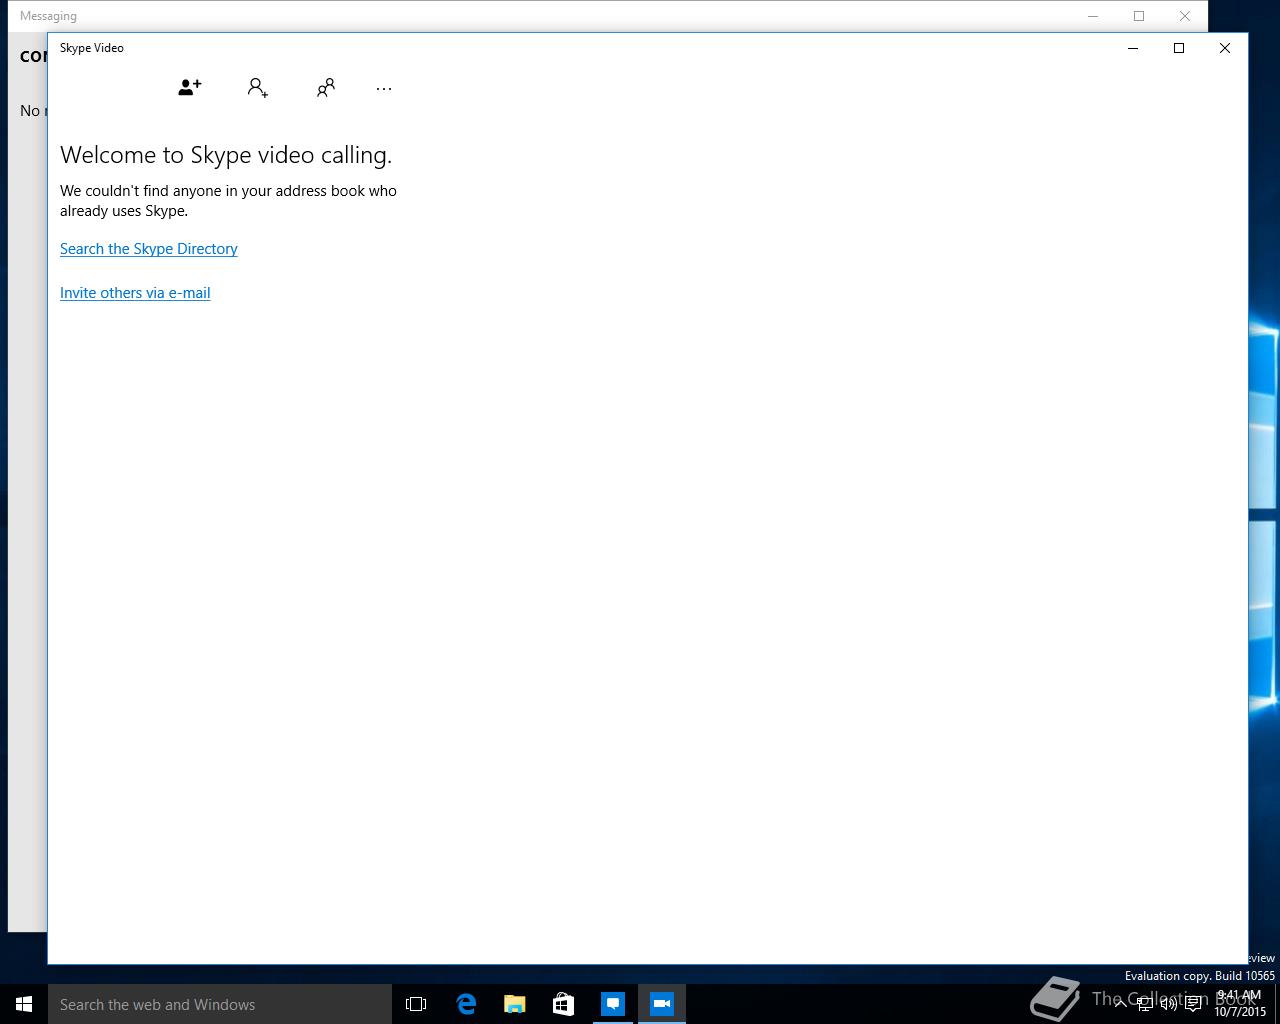Click the solid add-contact icon in Skype Video
1280x1024 pixels.
[x=190, y=88]
